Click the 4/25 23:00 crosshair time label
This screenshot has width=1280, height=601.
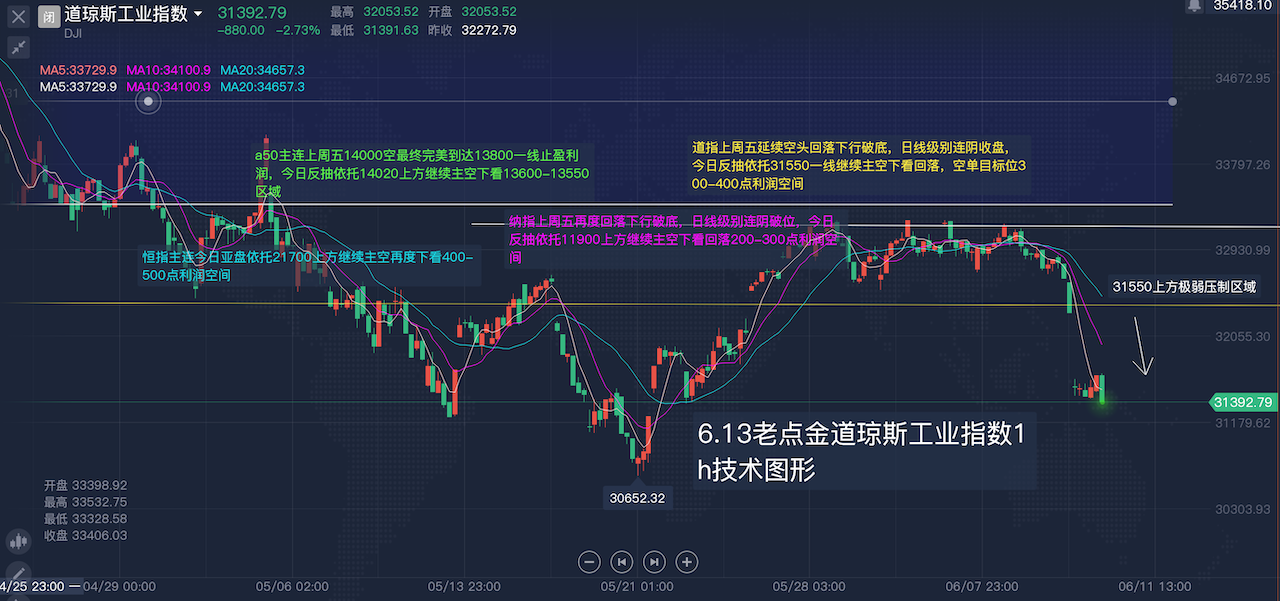[34, 586]
